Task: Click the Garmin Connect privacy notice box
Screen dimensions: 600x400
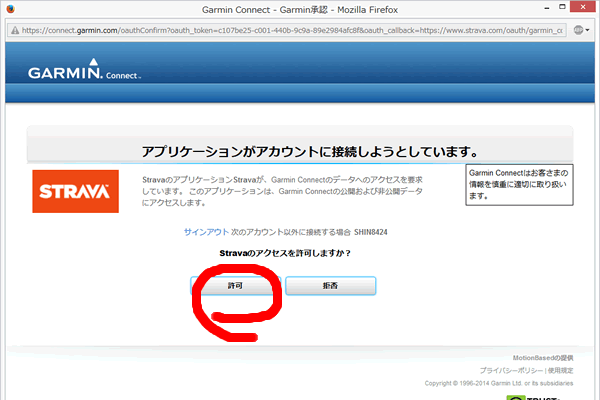Action: 519,185
